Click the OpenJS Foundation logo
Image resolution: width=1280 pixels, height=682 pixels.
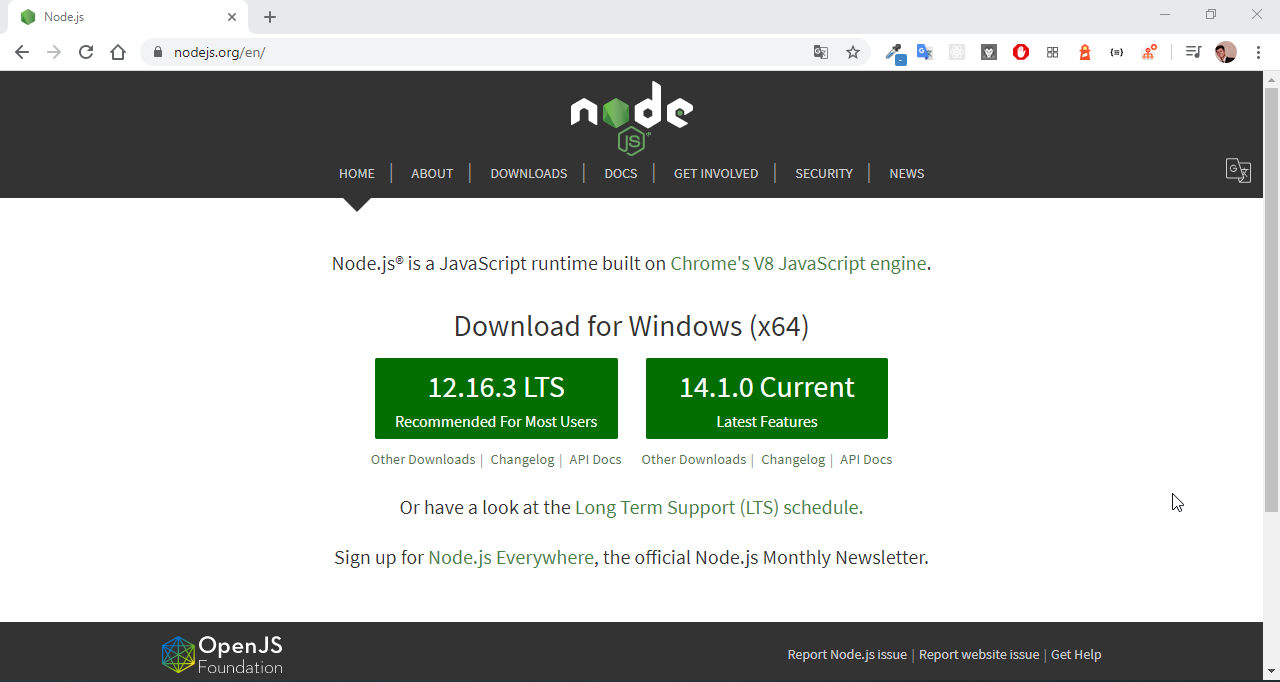coord(222,654)
